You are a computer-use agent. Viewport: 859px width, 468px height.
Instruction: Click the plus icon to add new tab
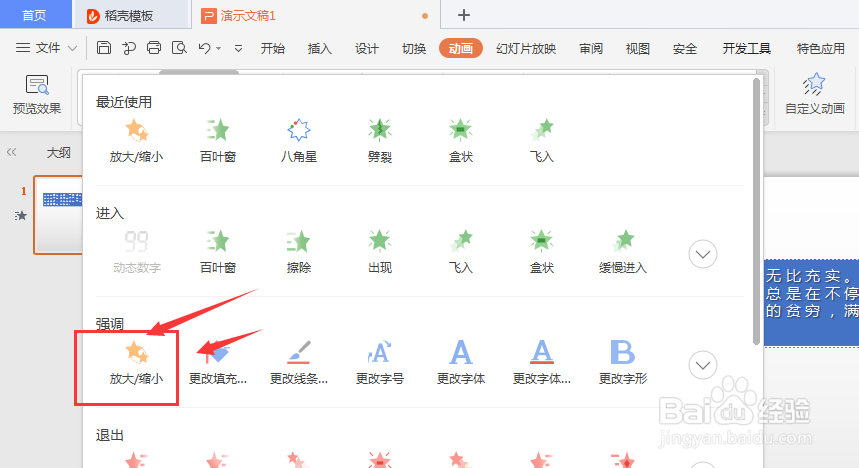pyautogui.click(x=463, y=15)
